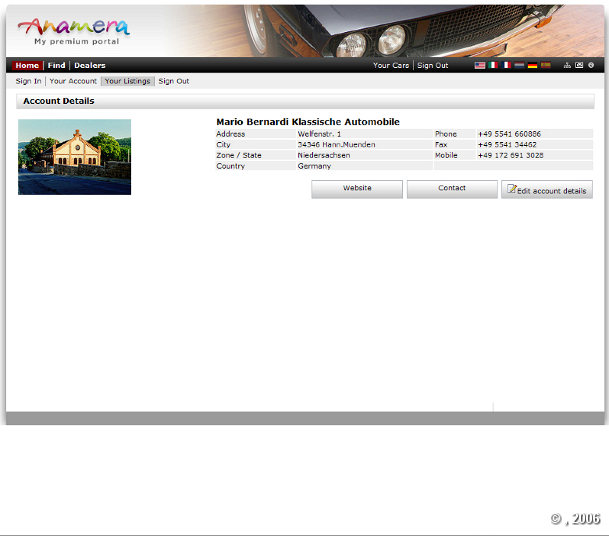Click the Zone / State label
The height and width of the screenshot is (536, 609).
click(x=239, y=155)
